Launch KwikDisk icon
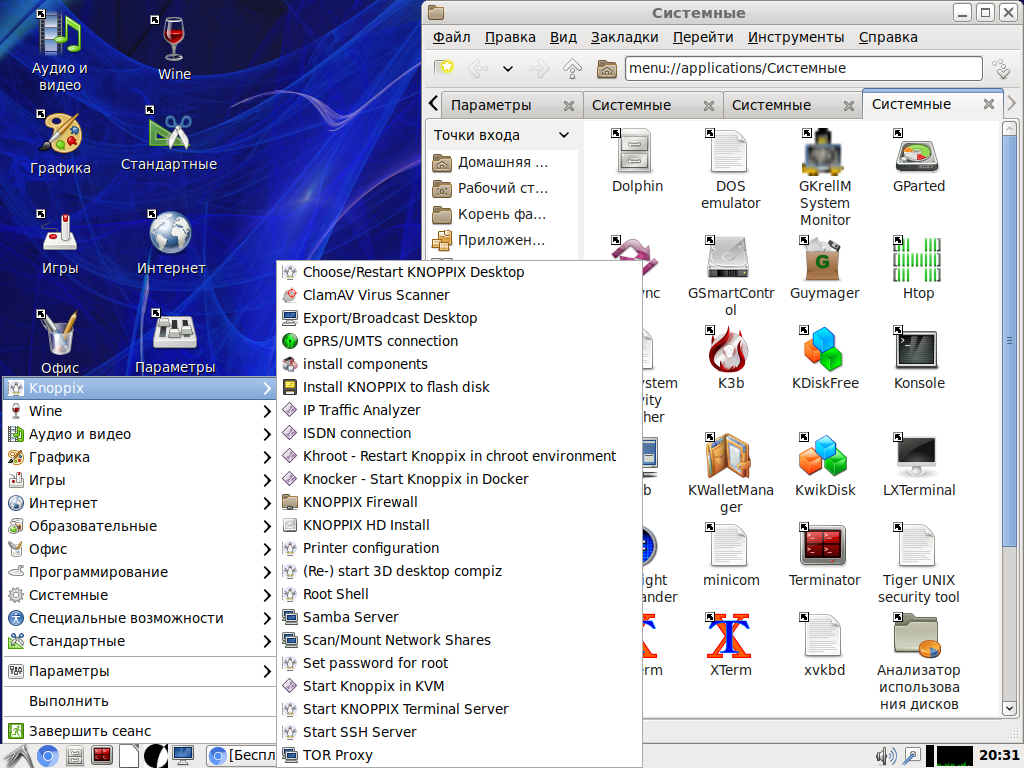The image size is (1024, 768). (x=824, y=456)
